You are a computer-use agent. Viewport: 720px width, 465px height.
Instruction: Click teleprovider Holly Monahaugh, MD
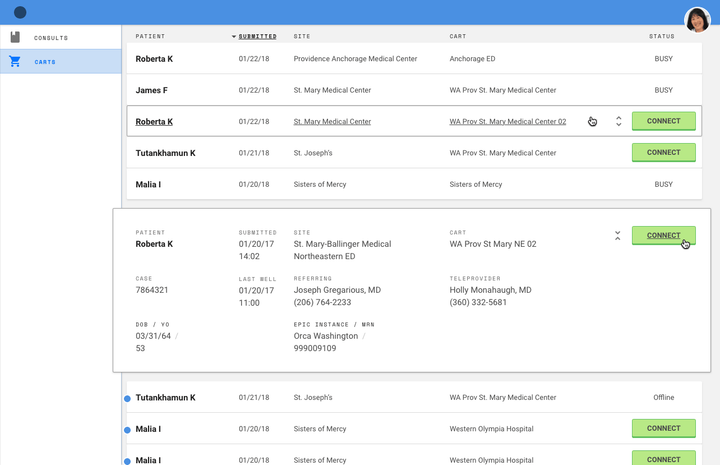point(490,290)
